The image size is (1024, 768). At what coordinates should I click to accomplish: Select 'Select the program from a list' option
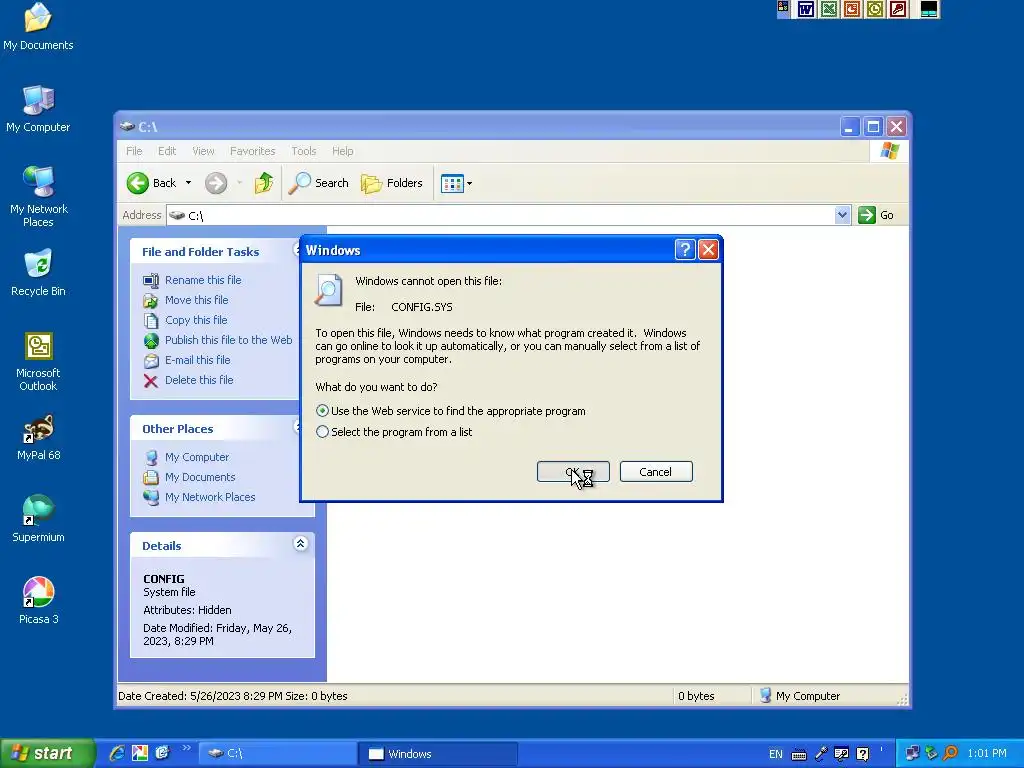(322, 432)
